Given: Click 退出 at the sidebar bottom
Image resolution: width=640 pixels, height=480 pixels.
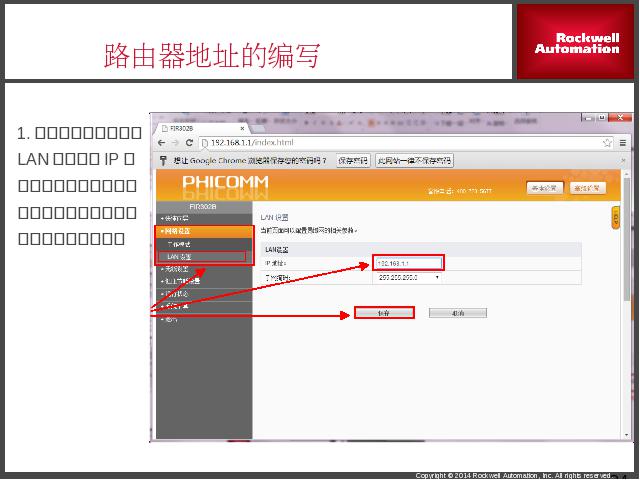Looking at the screenshot, I should [204, 319].
